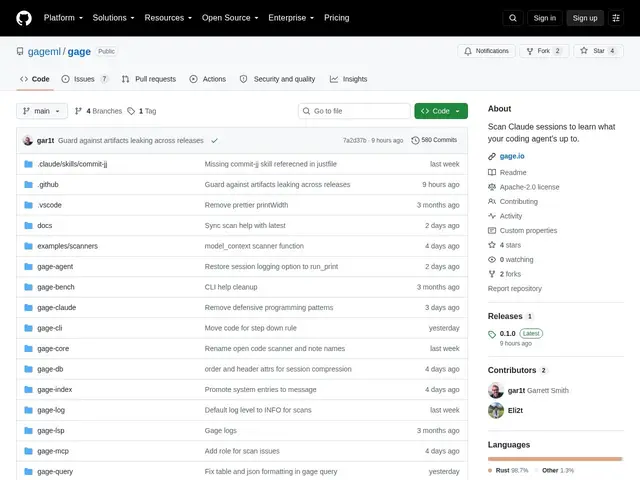Image resolution: width=640 pixels, height=480 pixels.
Task: Open the main branch selector dropdown
Action: 42,111
